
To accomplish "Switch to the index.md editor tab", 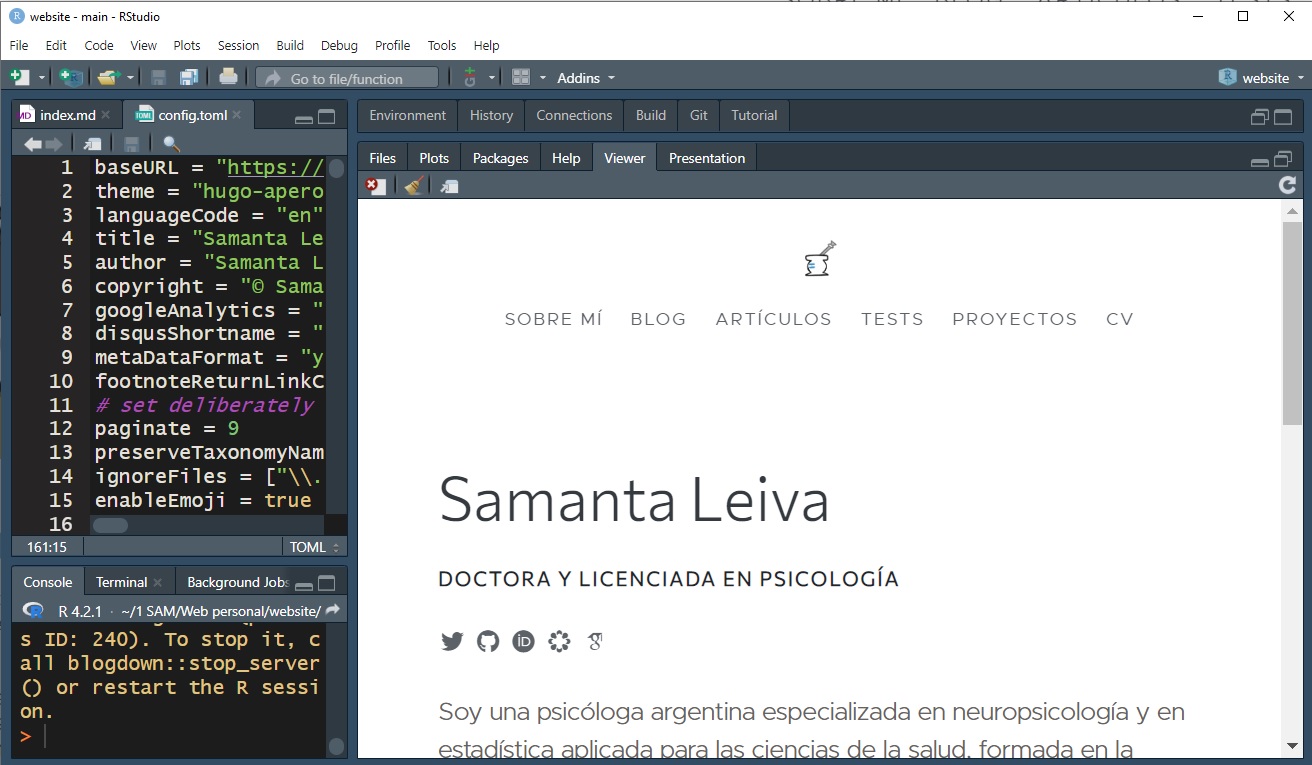I will click(67, 115).
